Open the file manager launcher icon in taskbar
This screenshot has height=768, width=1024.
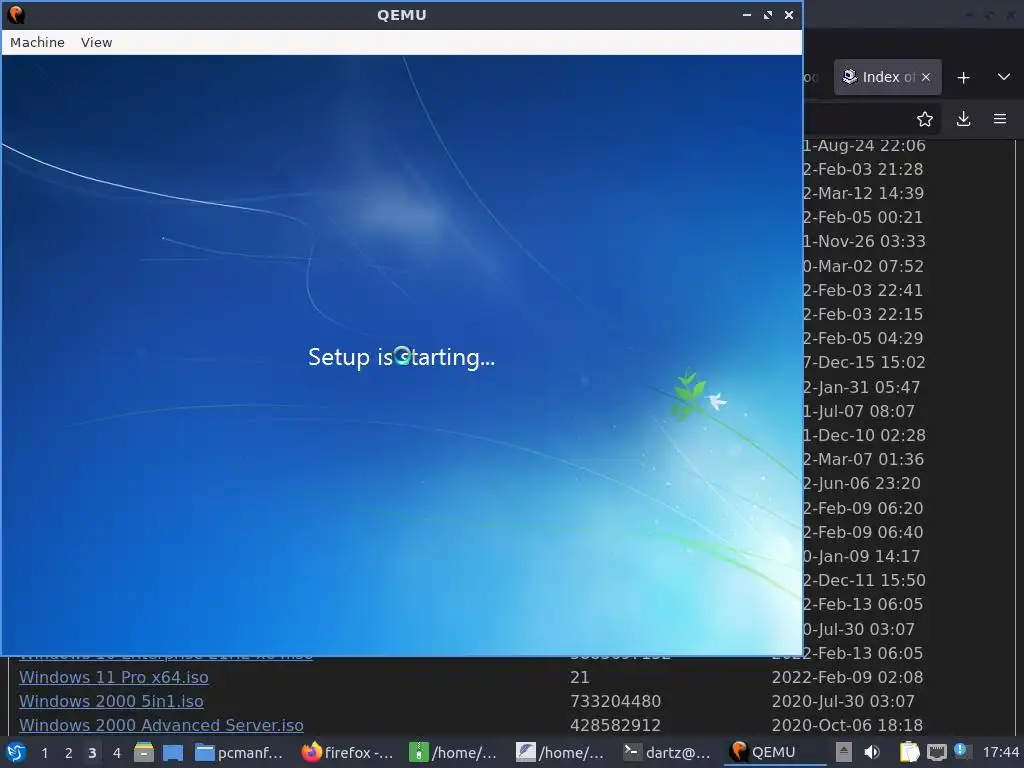[144, 752]
